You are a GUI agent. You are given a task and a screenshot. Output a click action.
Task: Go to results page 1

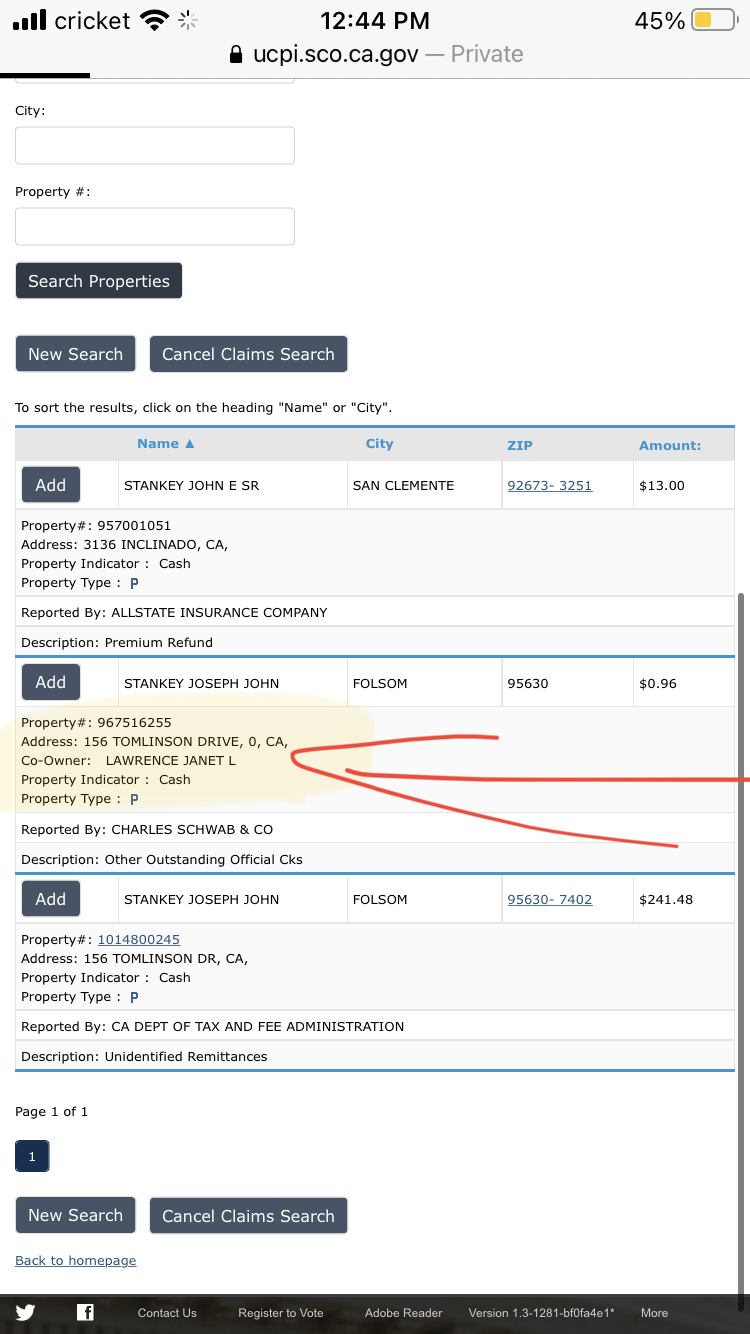click(32, 1156)
